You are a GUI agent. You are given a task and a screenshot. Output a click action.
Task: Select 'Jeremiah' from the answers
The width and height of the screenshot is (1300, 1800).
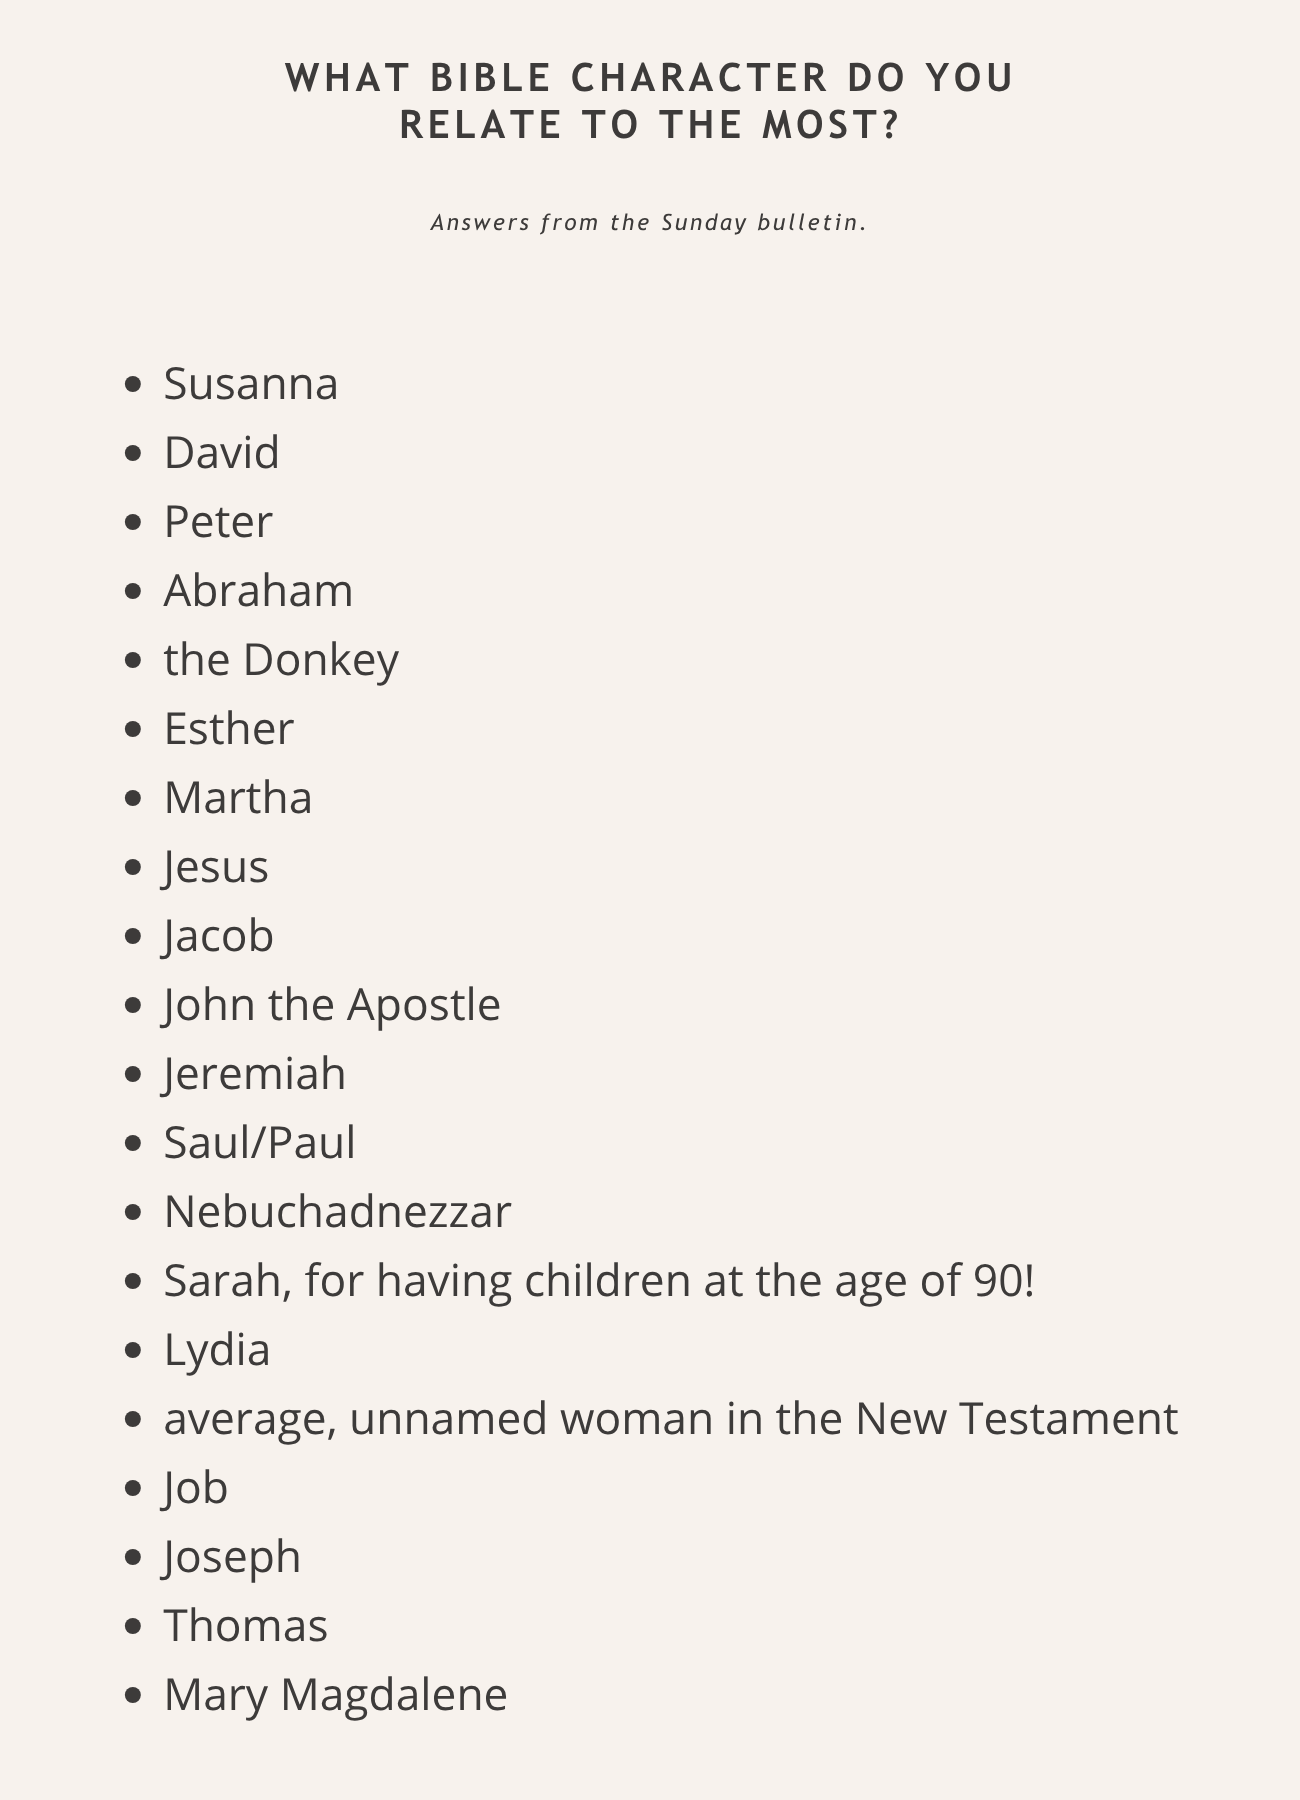pyautogui.click(x=255, y=1074)
